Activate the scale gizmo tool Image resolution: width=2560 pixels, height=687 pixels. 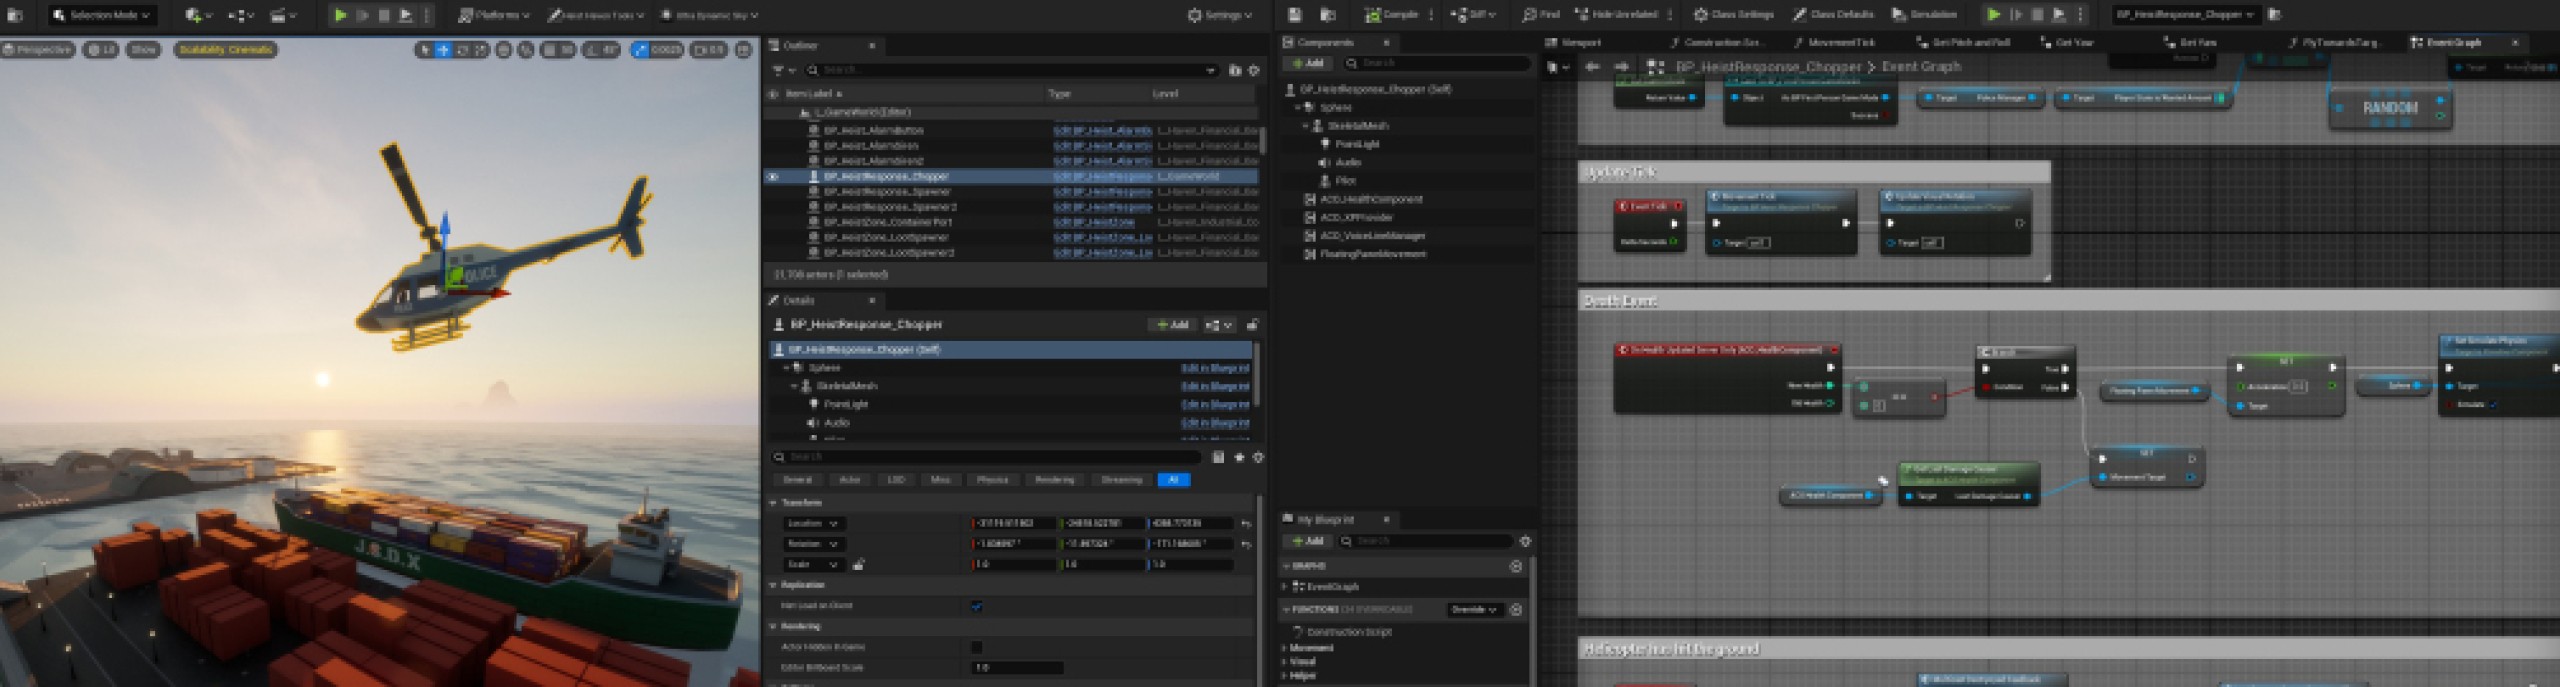(x=481, y=49)
